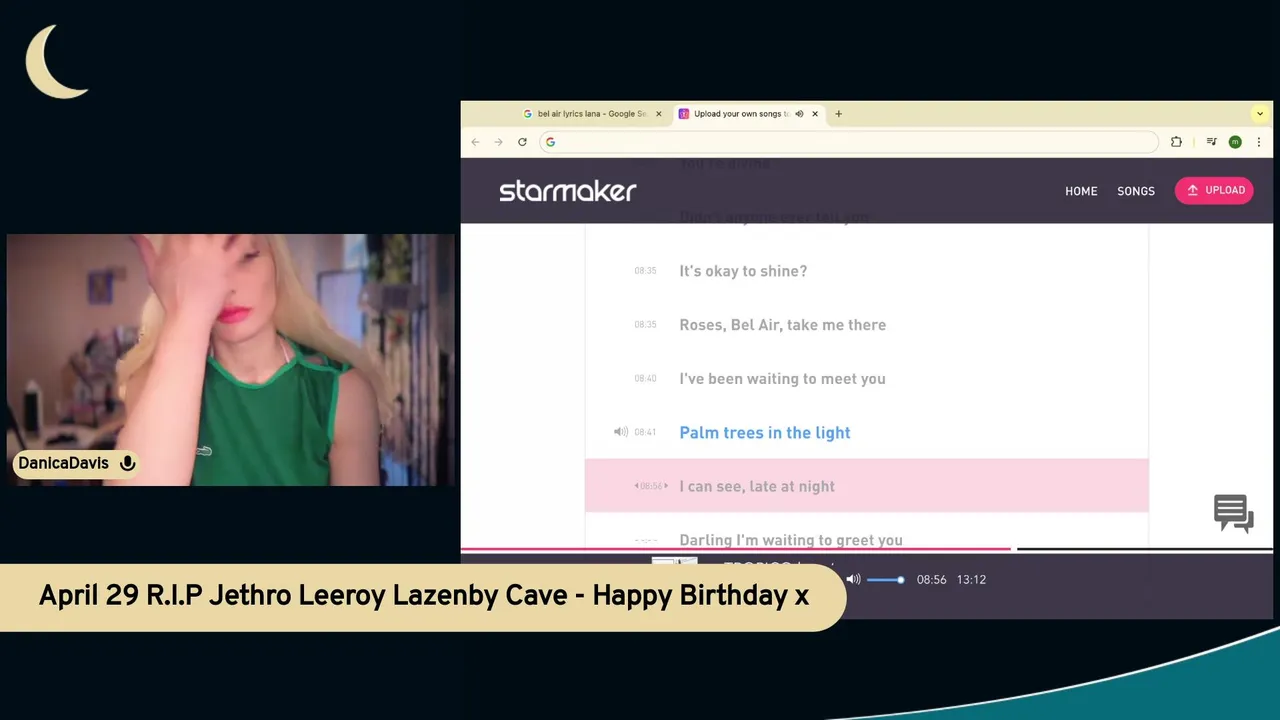Click the DanicaDavis name label
This screenshot has height=720, width=1280.
coord(63,463)
